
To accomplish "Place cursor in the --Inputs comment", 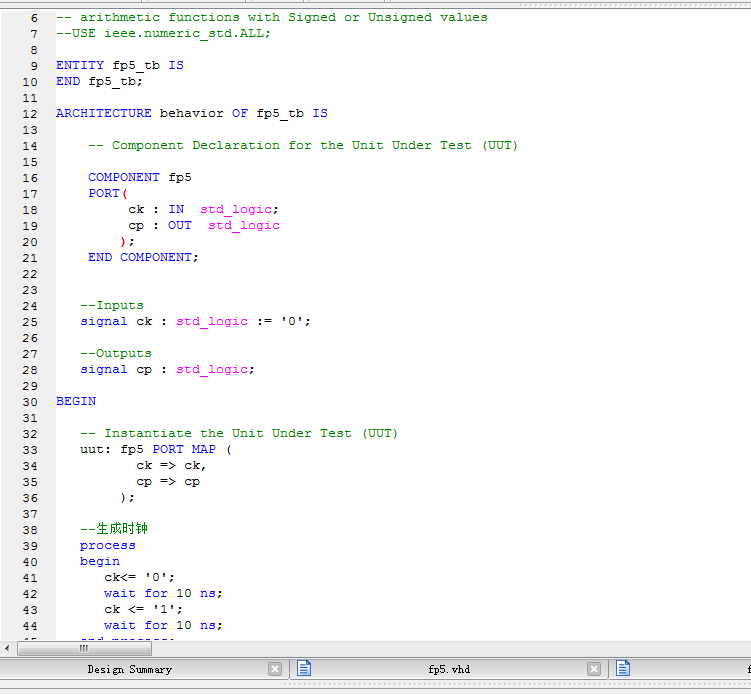I will tap(112, 305).
